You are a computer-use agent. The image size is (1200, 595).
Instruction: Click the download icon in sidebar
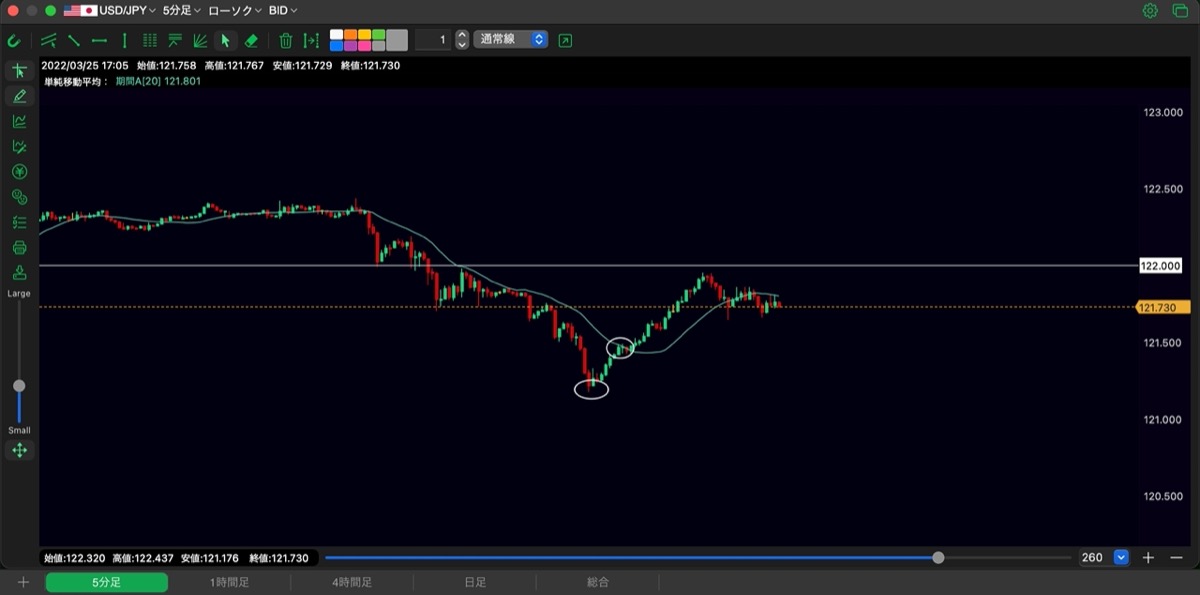click(x=19, y=272)
